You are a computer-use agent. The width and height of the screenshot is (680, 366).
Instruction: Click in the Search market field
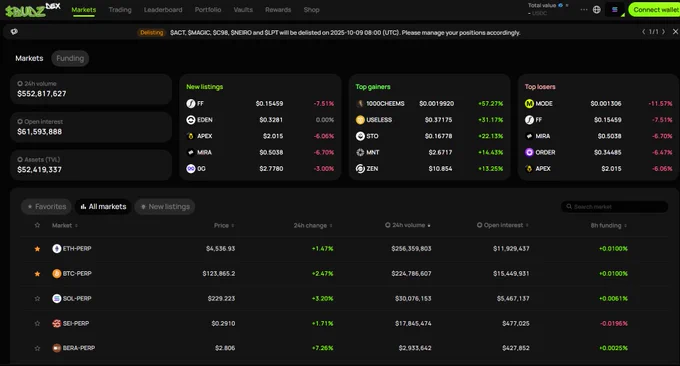(x=615, y=207)
